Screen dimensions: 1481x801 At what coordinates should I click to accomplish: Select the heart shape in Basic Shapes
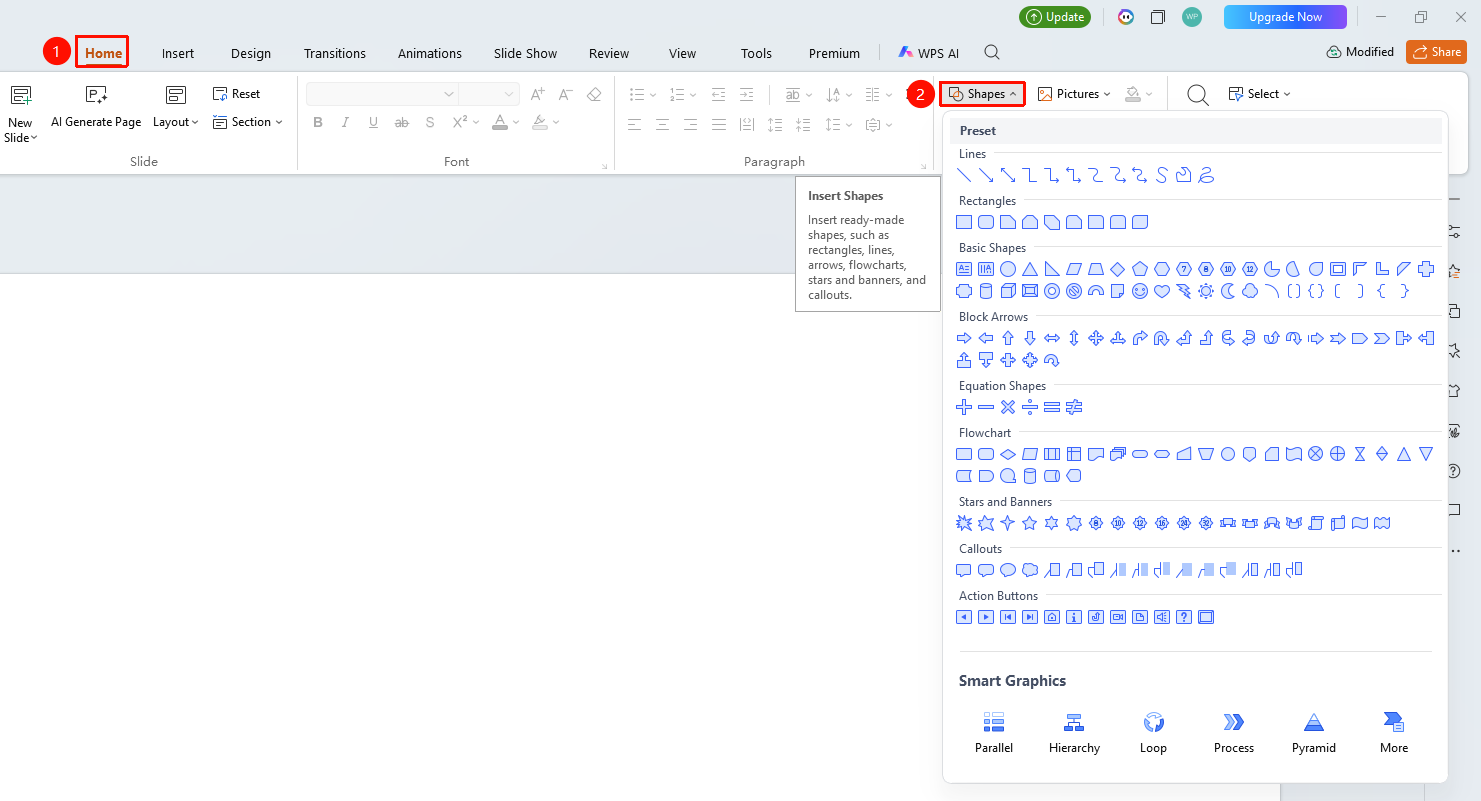pyautogui.click(x=1162, y=291)
